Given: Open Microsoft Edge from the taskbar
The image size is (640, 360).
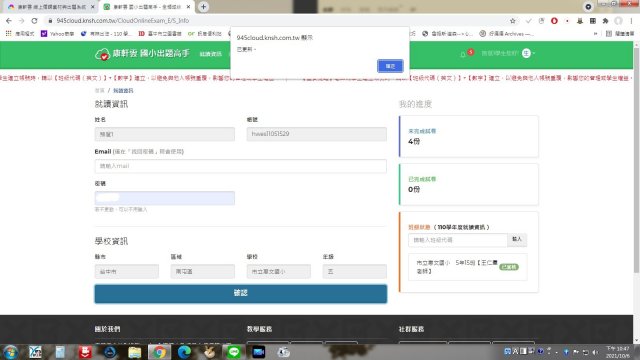Looking at the screenshot, I should (x=184, y=352).
